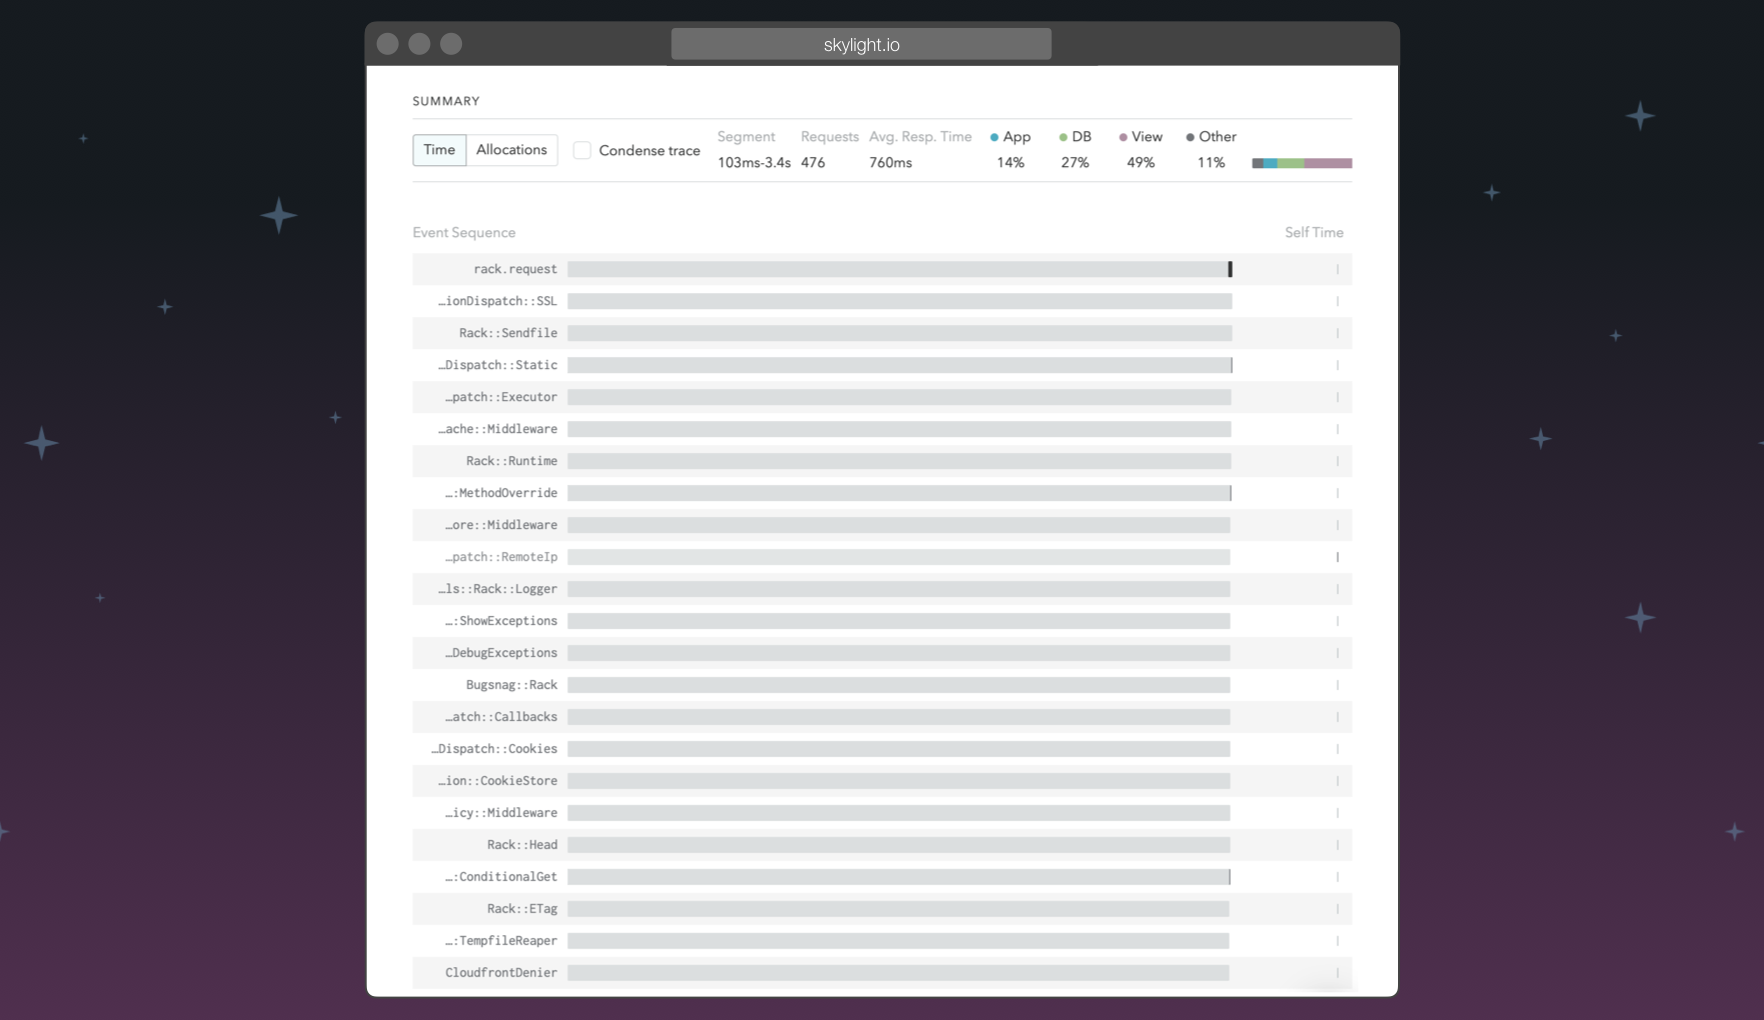Click the Requests count 476
This screenshot has width=1764, height=1020.
click(813, 163)
